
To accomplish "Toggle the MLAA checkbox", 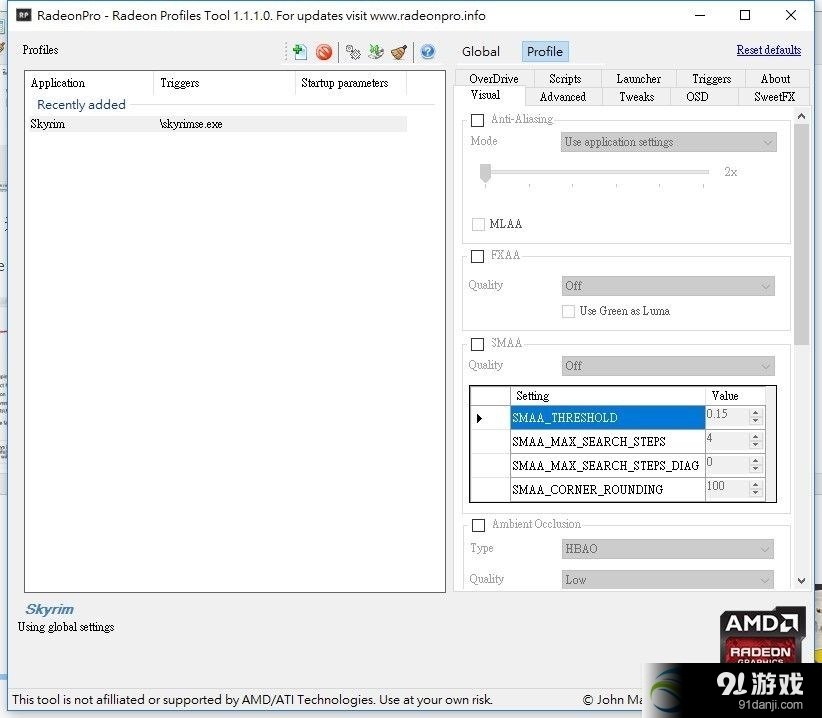I will pos(478,224).
